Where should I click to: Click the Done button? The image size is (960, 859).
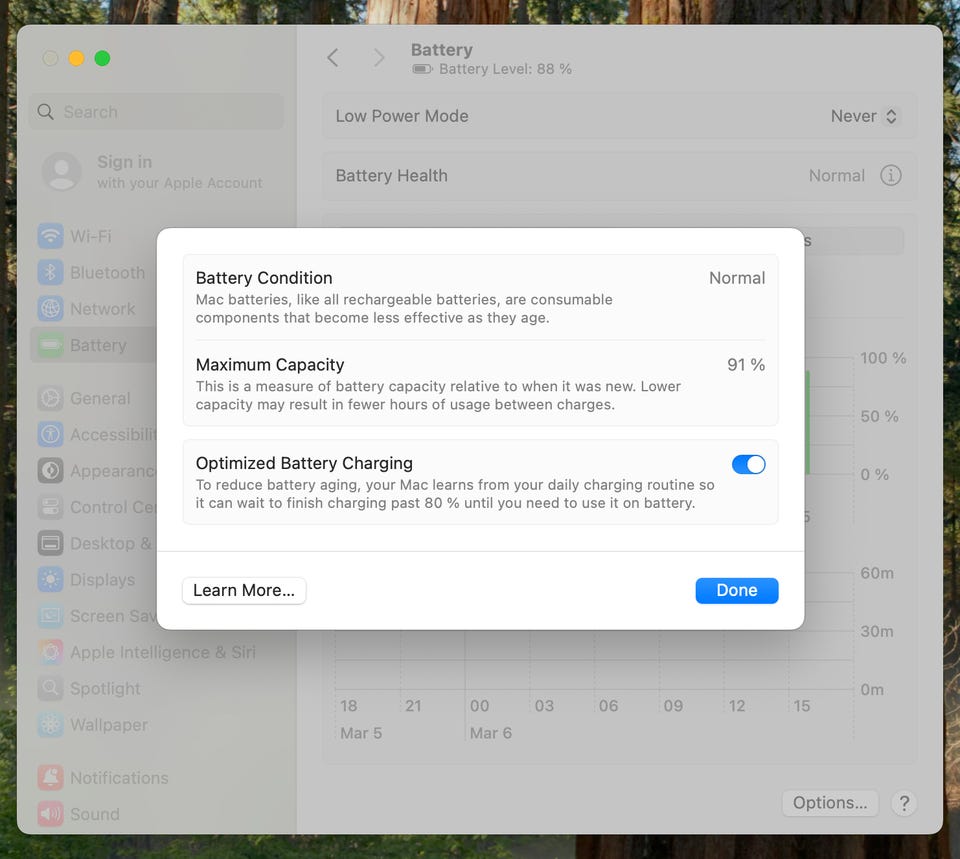click(x=737, y=590)
